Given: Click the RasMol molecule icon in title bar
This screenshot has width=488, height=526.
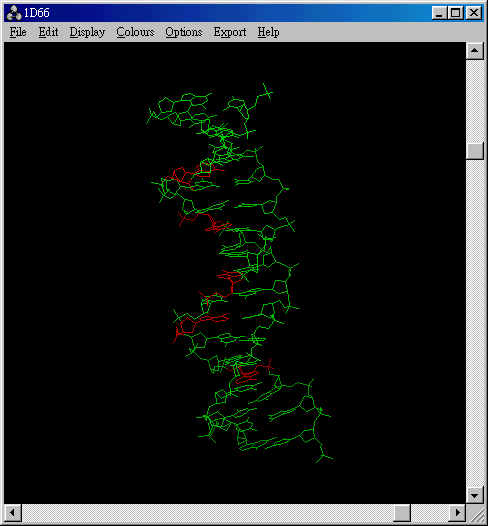Looking at the screenshot, I should coord(14,13).
